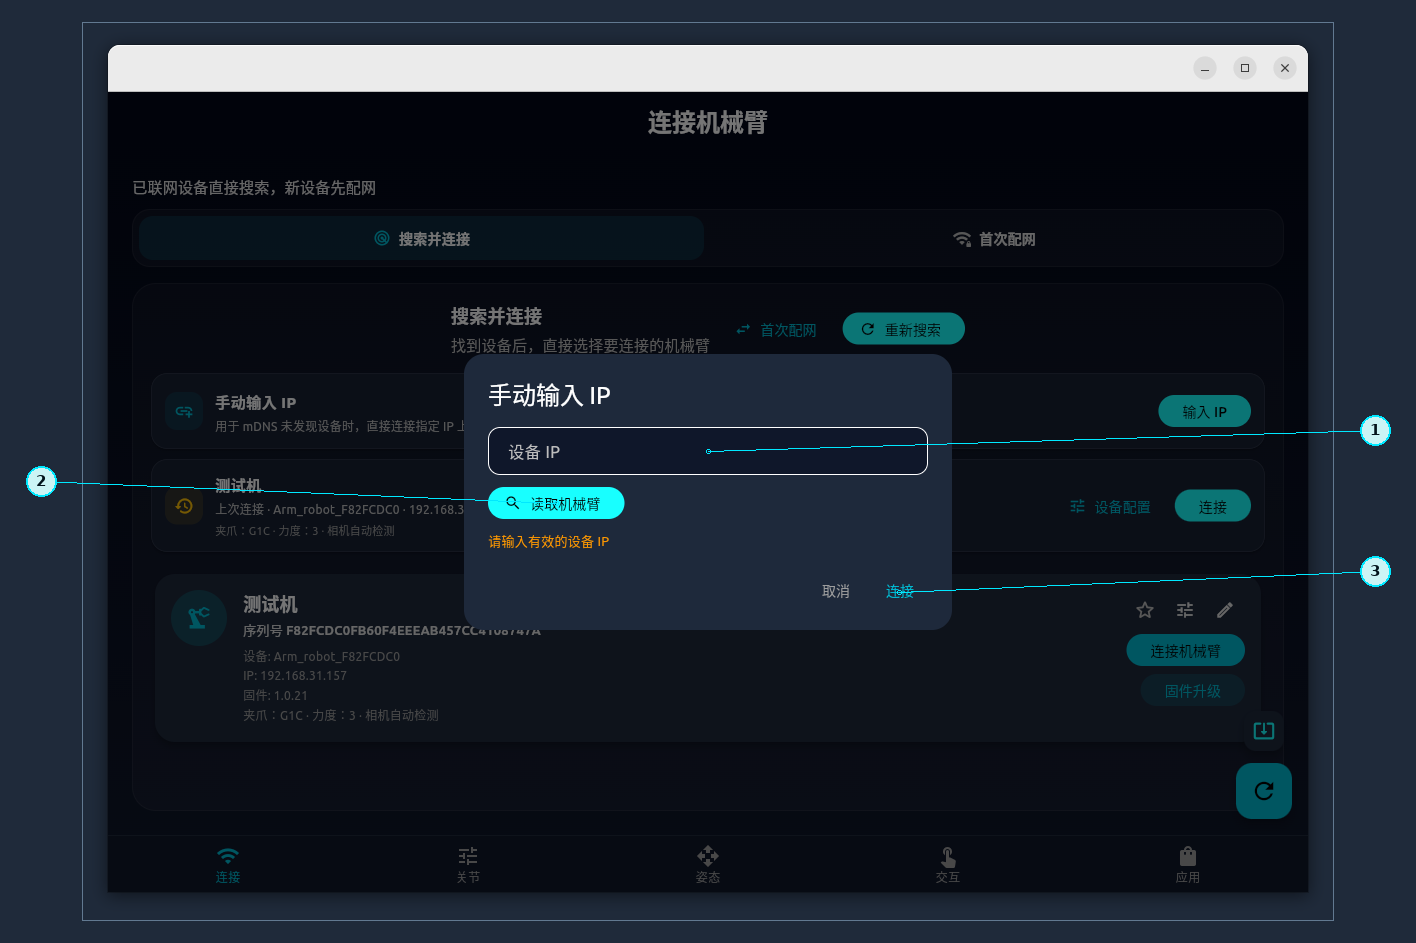Click the floating refresh button
Viewport: 1416px width, 943px height.
(1264, 791)
